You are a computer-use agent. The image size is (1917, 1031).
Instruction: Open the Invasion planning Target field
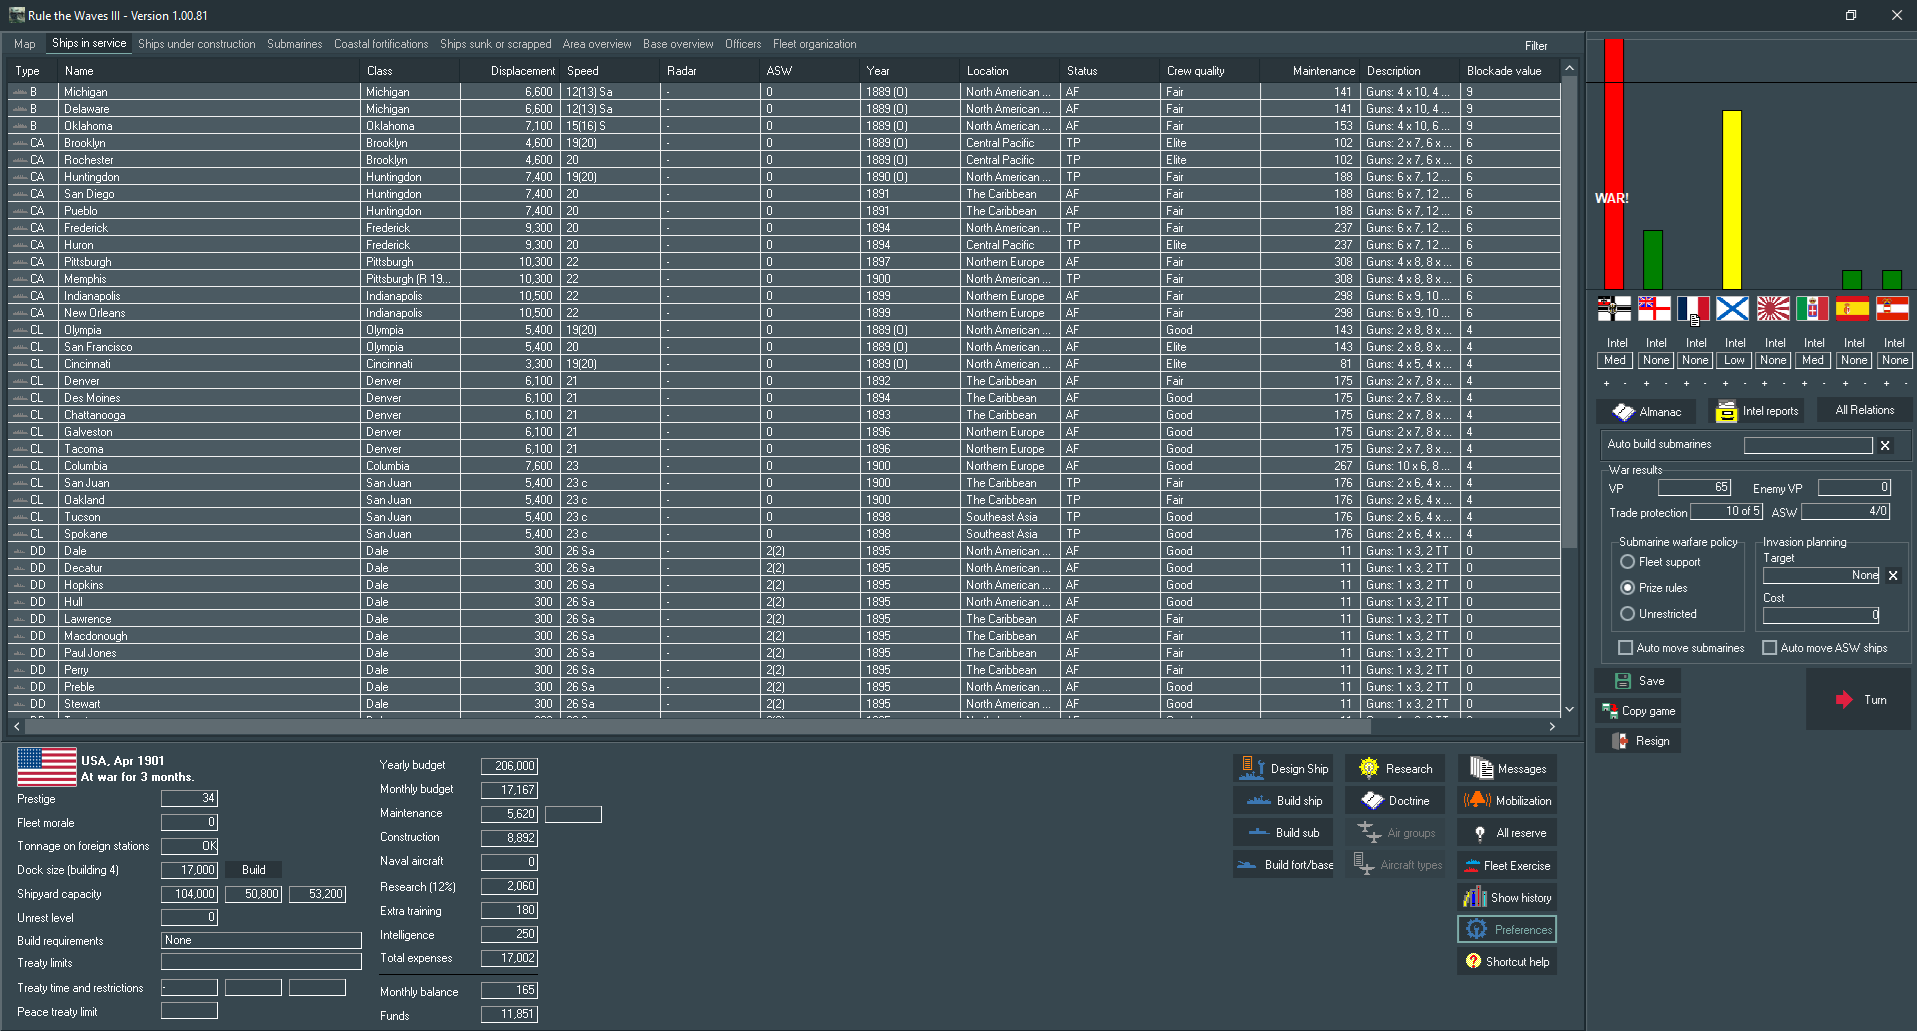click(1821, 575)
